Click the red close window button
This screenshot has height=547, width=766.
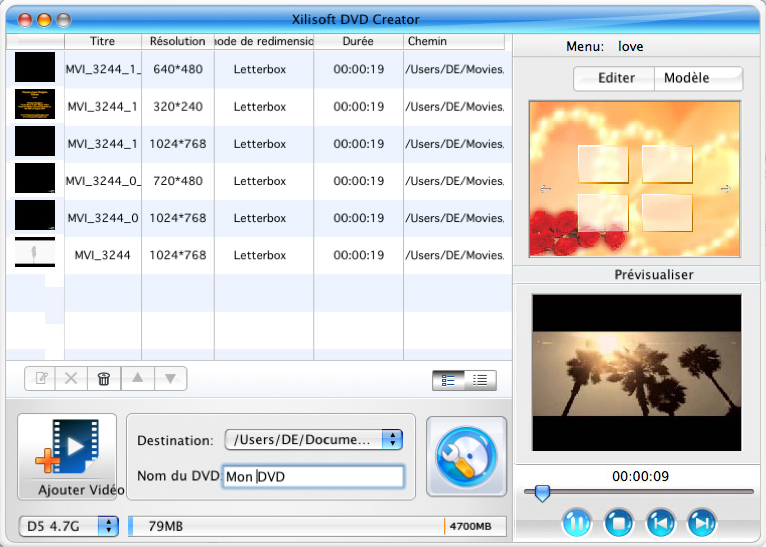pyautogui.click(x=24, y=20)
